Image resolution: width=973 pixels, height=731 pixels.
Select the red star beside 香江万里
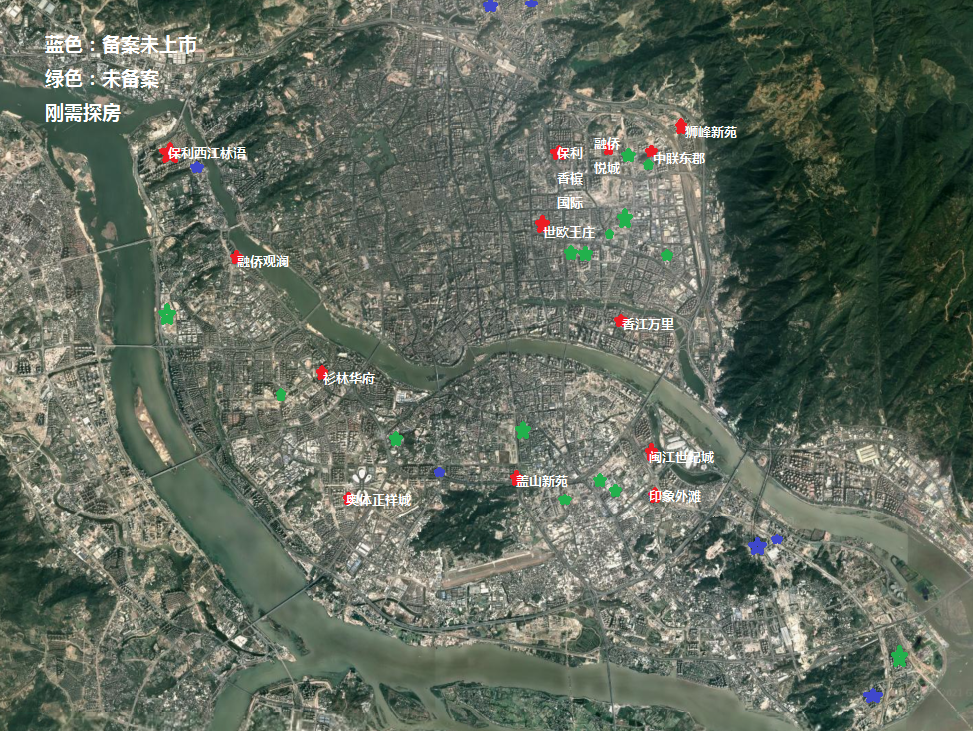(619, 320)
